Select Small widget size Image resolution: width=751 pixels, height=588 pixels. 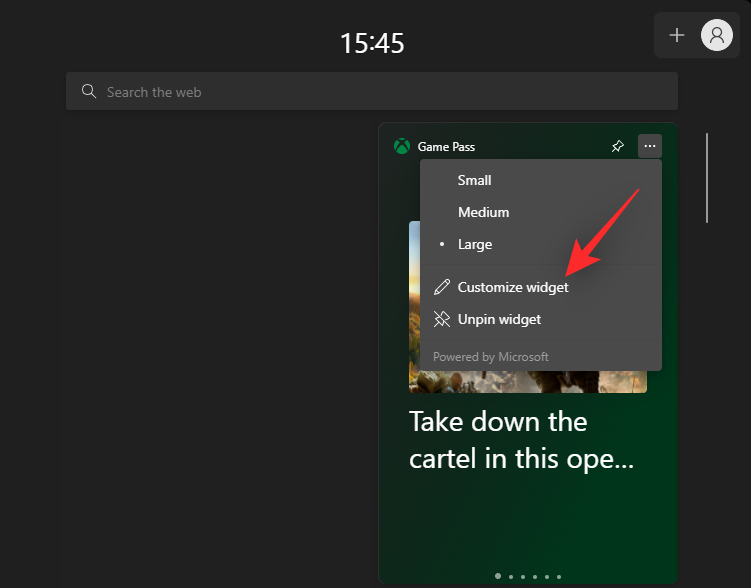point(541,180)
